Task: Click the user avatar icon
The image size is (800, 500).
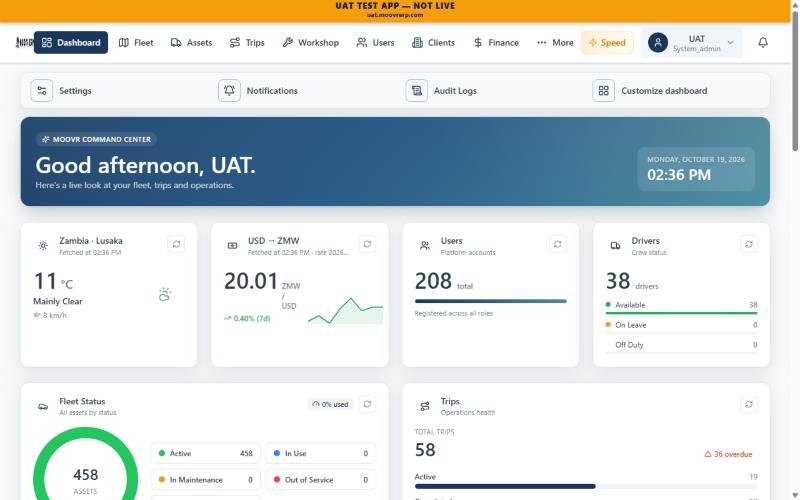Action: (x=658, y=42)
